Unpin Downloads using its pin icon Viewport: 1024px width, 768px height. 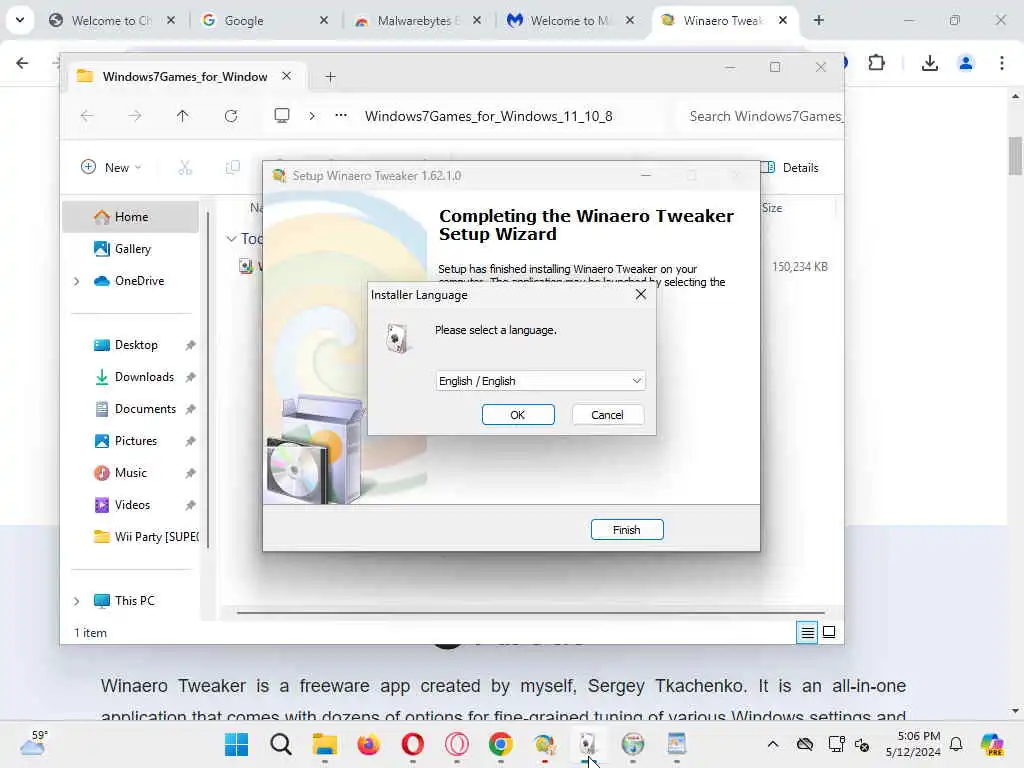click(x=190, y=377)
